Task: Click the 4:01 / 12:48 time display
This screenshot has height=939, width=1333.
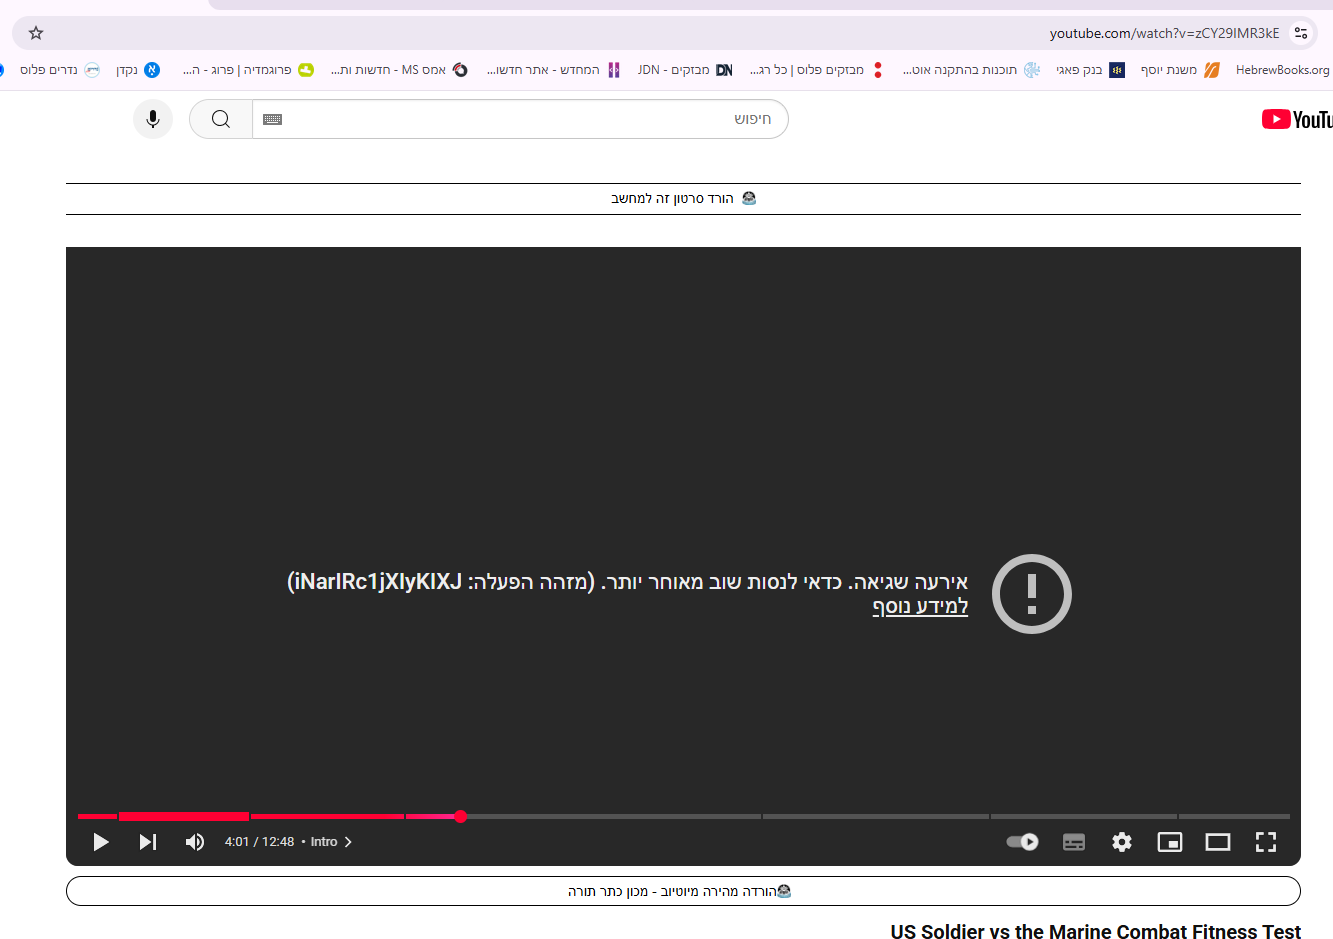Action: tap(259, 842)
